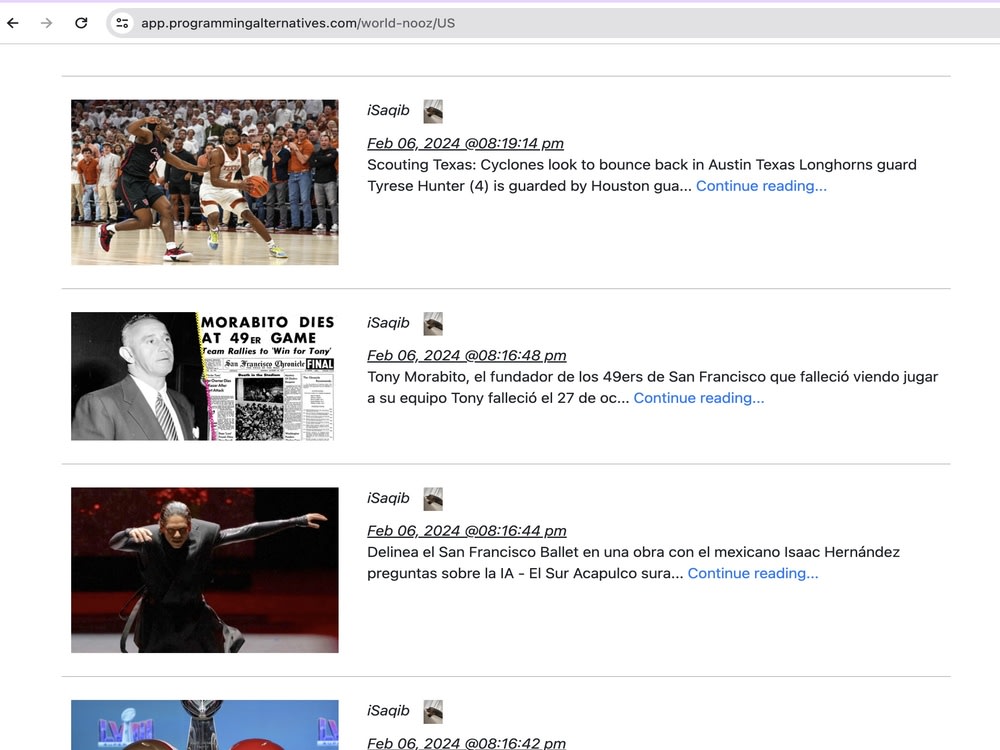The height and width of the screenshot is (750, 1000).
Task: Click the browser forward arrow
Action: pos(47,23)
